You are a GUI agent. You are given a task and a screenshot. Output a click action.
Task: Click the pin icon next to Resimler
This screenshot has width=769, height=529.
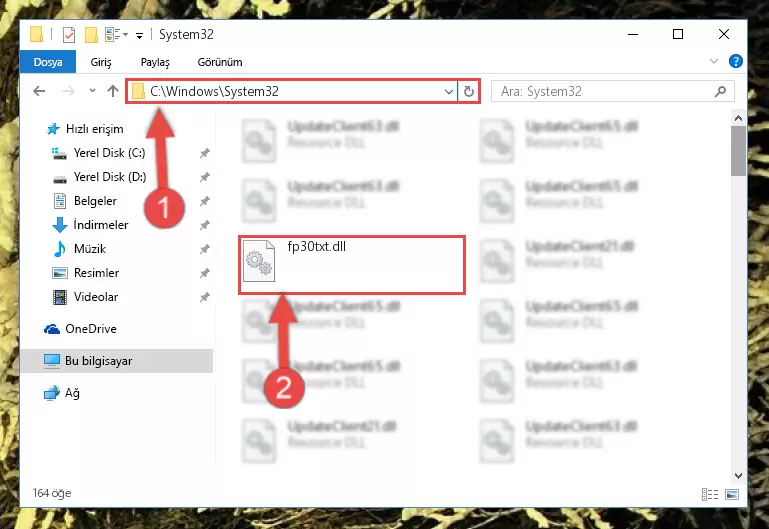tap(205, 273)
